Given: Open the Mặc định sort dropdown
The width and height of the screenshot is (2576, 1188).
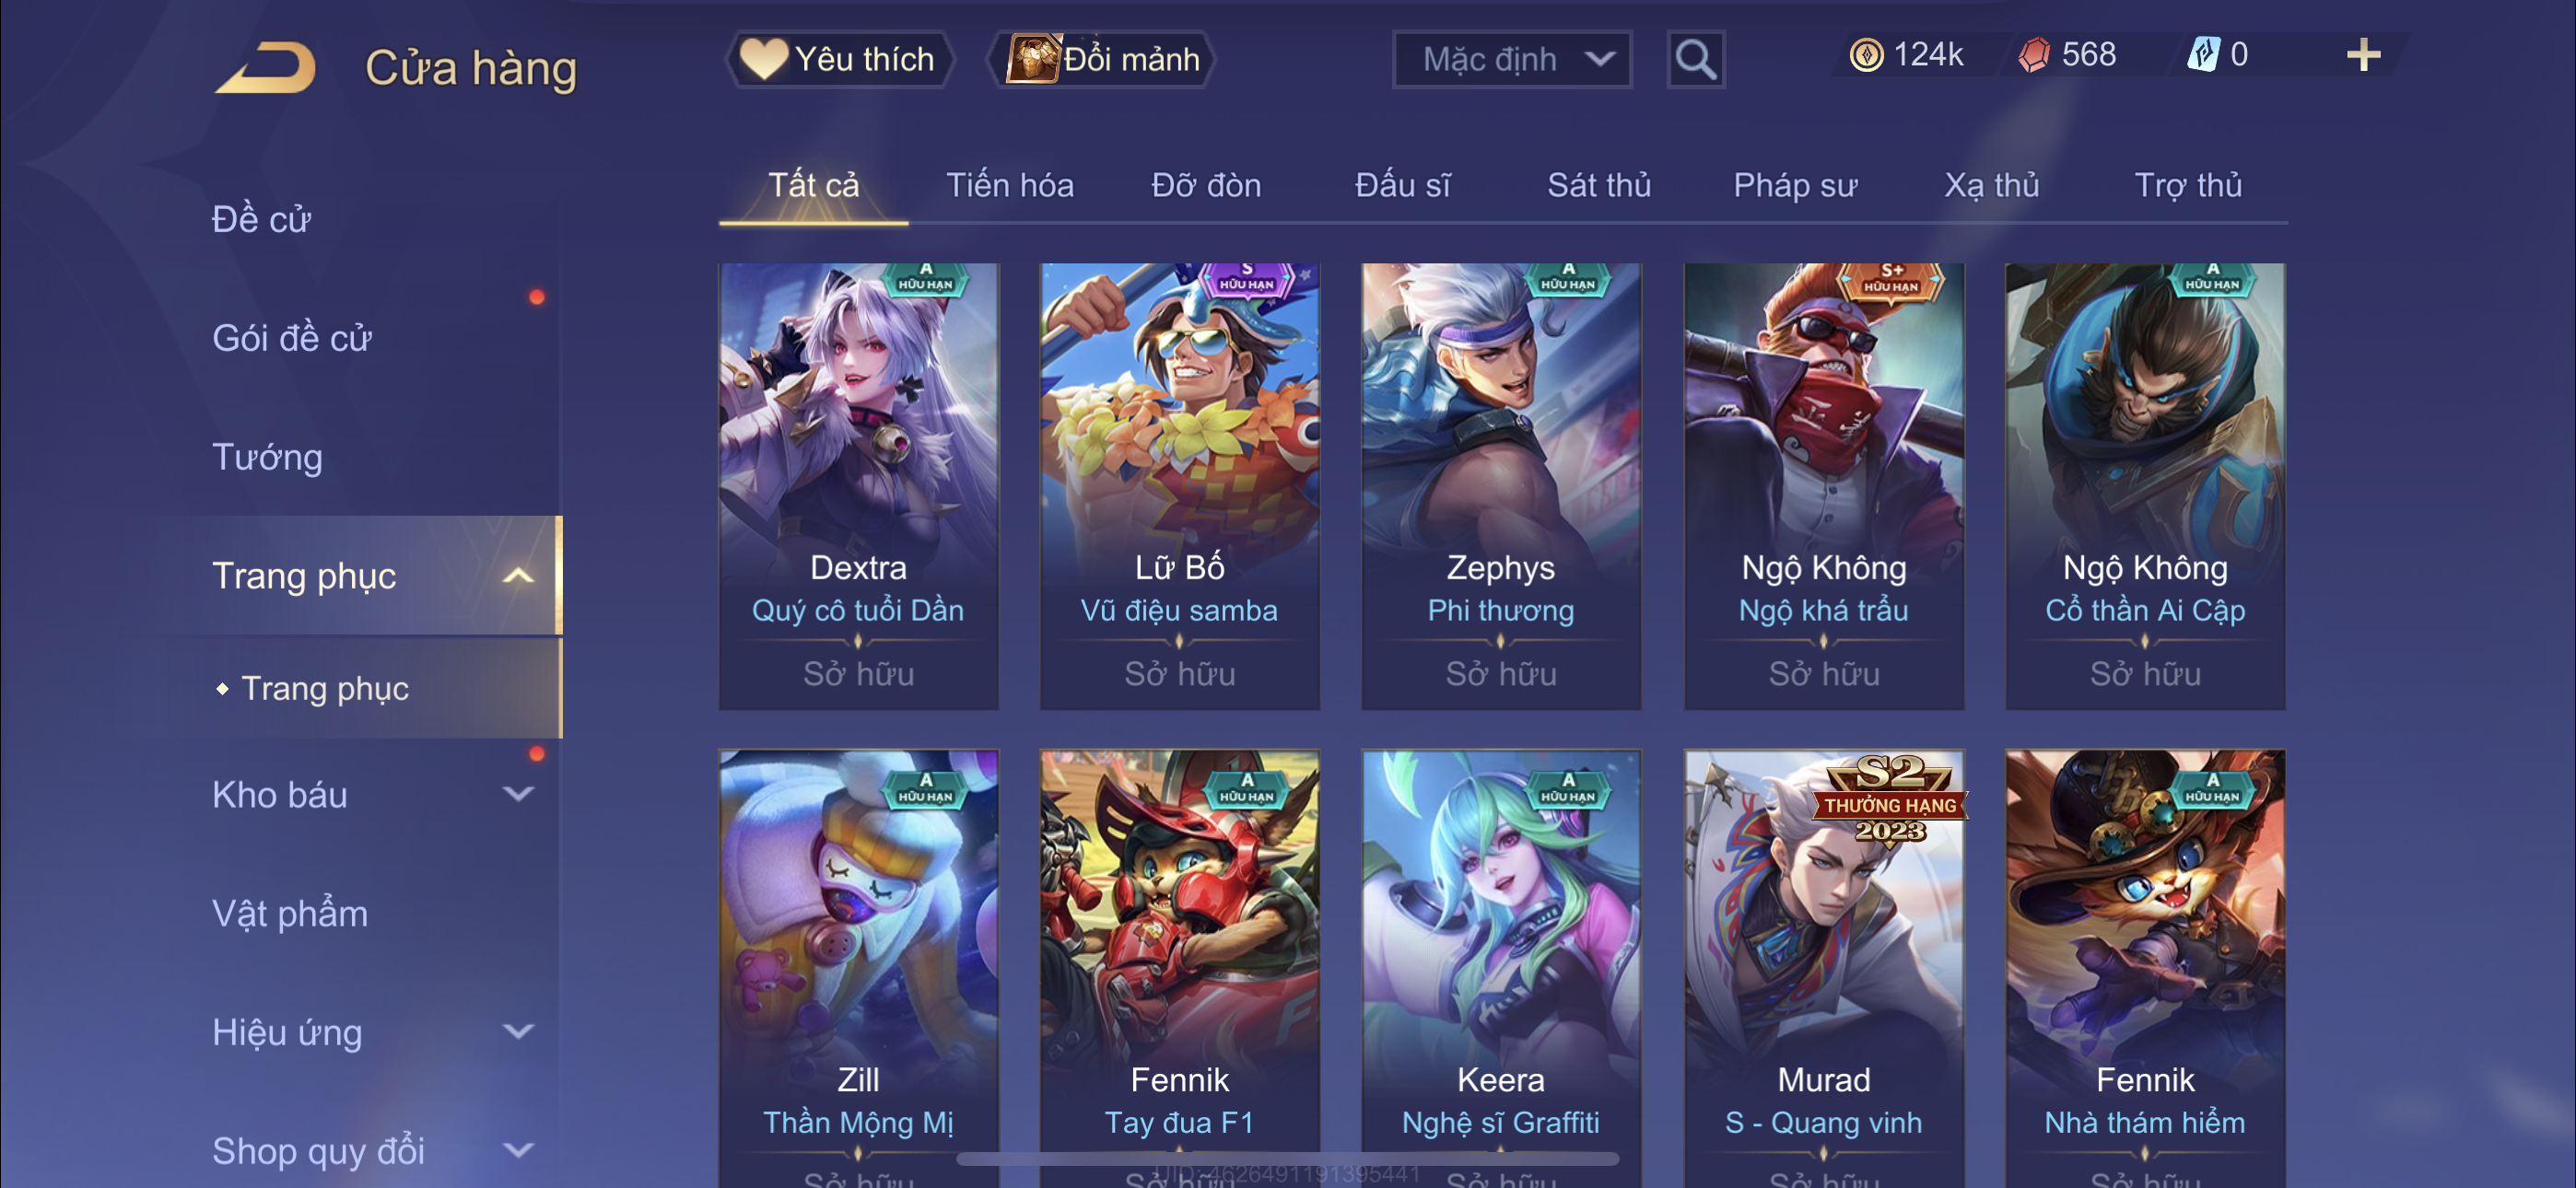Looking at the screenshot, I should pyautogui.click(x=1512, y=60).
